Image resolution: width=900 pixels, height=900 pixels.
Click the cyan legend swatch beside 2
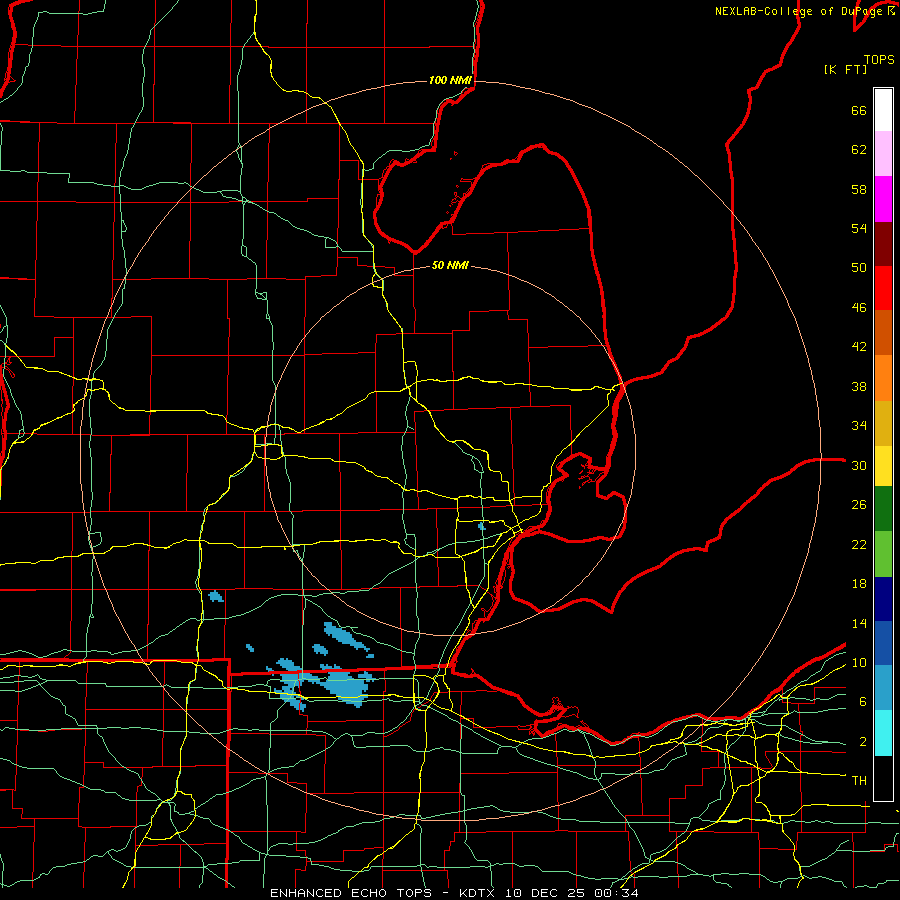(x=883, y=733)
